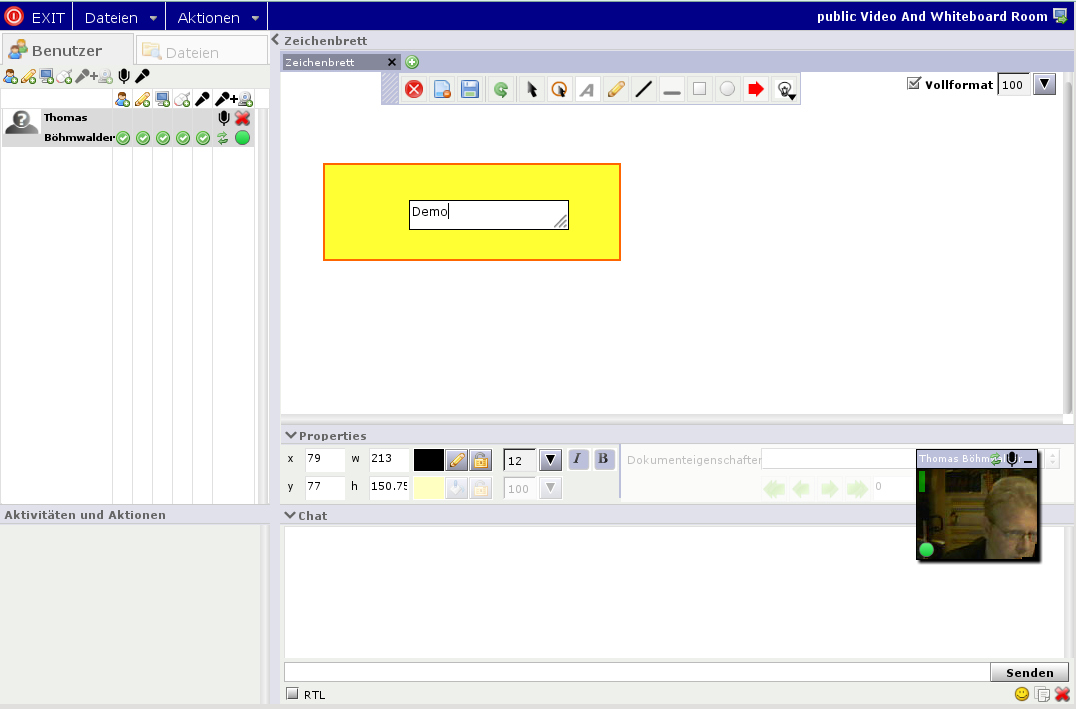Open the Vollformat zoom dropdown arrow
Viewport: 1076px width, 709px height.
[1044, 85]
